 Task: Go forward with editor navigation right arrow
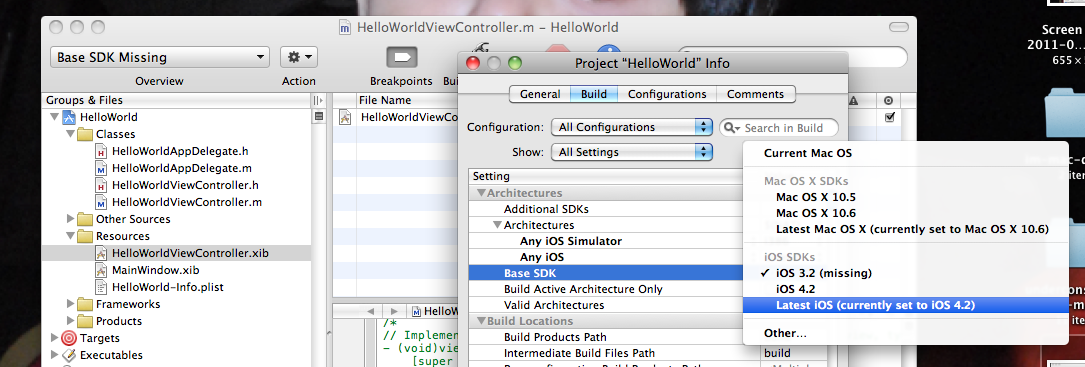[x=393, y=312]
